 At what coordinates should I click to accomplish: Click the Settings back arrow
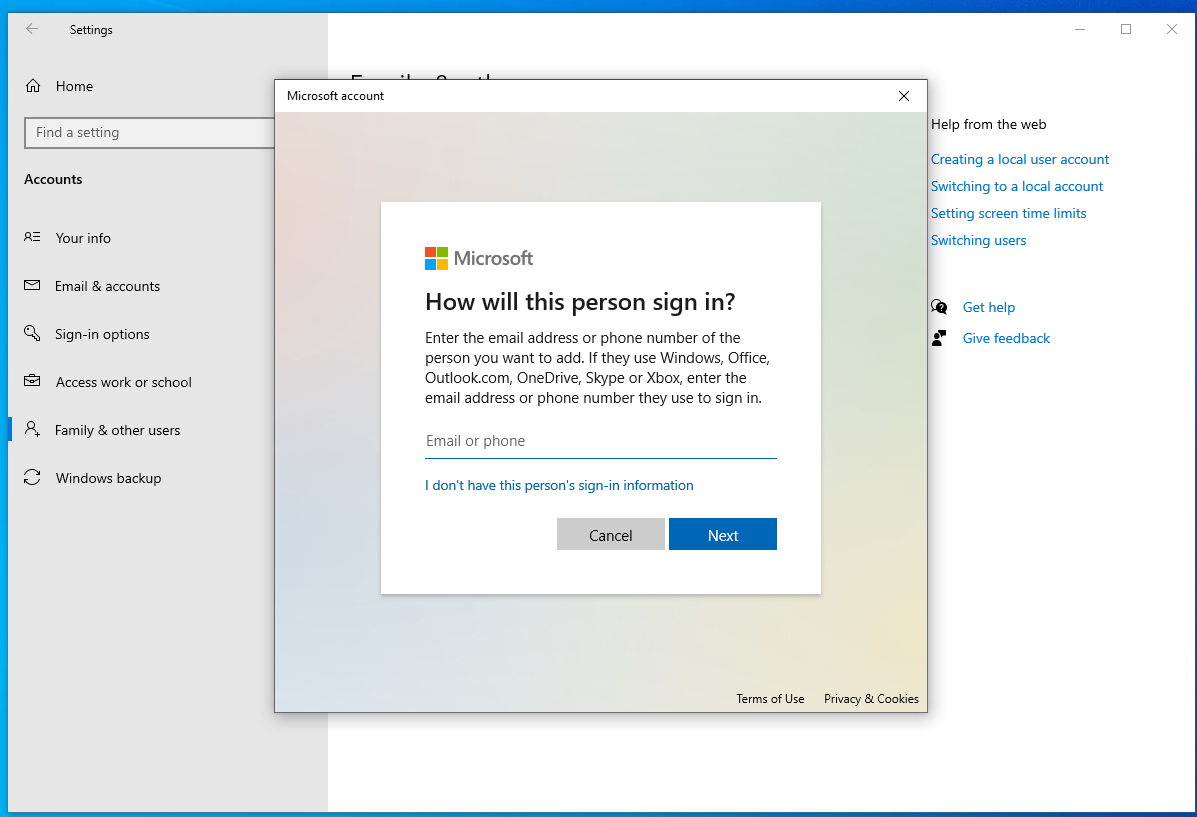point(32,29)
